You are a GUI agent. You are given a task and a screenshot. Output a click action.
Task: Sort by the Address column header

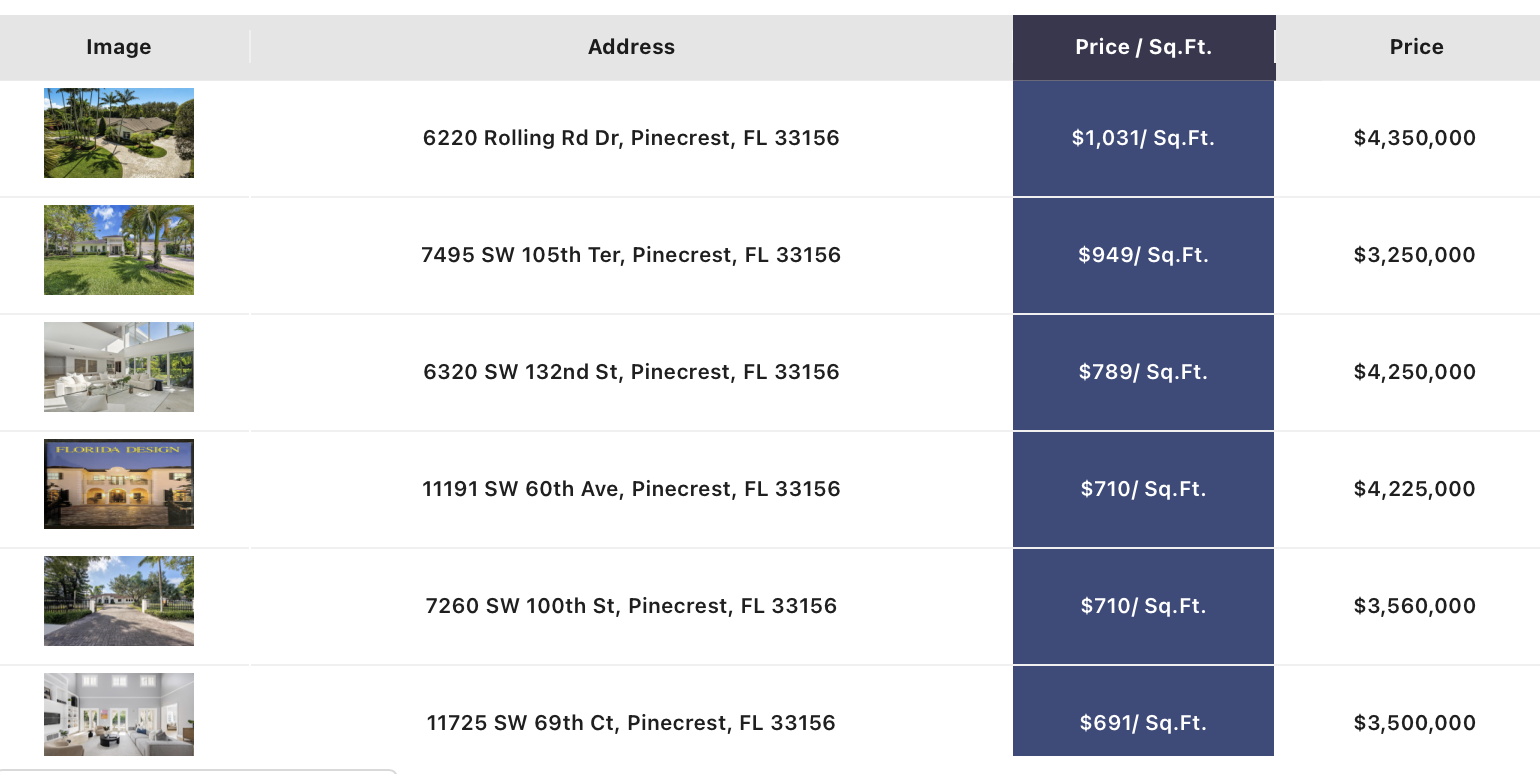[631, 47]
